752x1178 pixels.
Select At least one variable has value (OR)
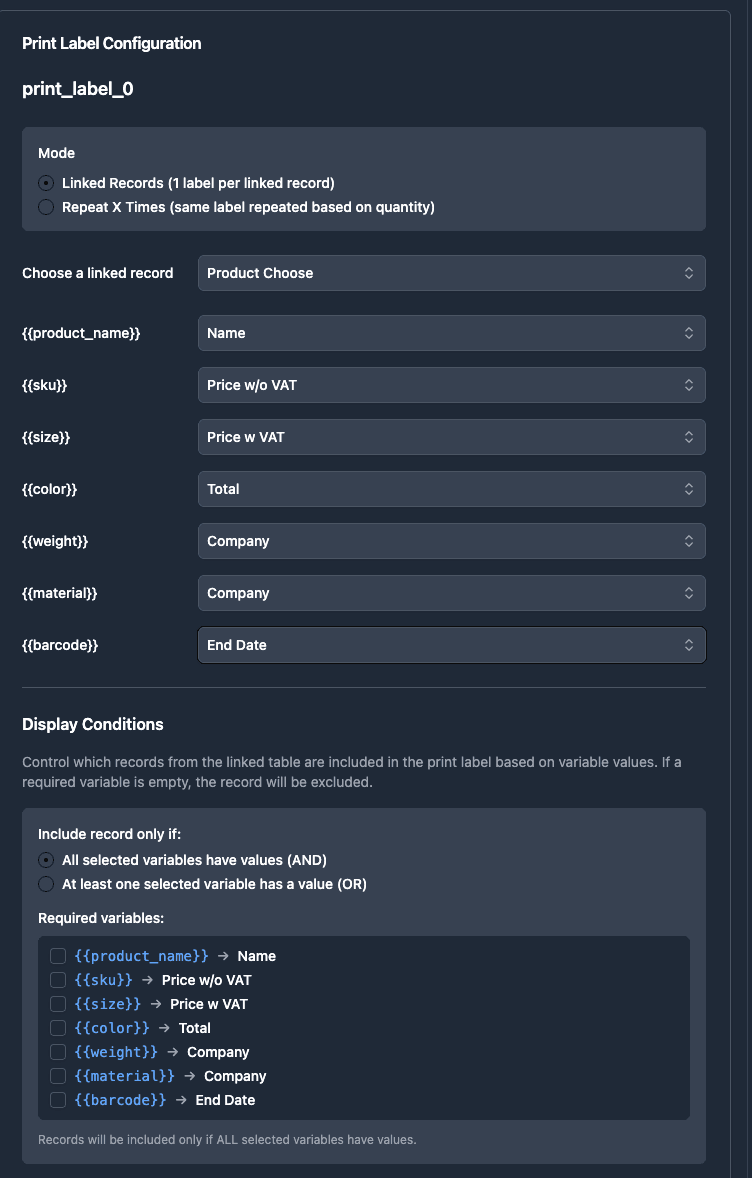point(46,884)
